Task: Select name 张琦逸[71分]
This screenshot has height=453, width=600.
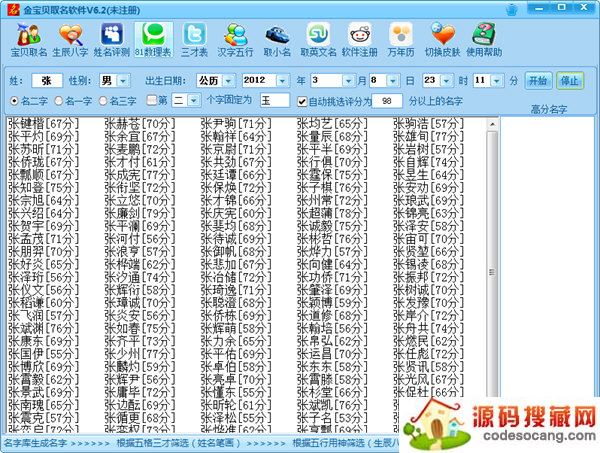Action: 236,290
